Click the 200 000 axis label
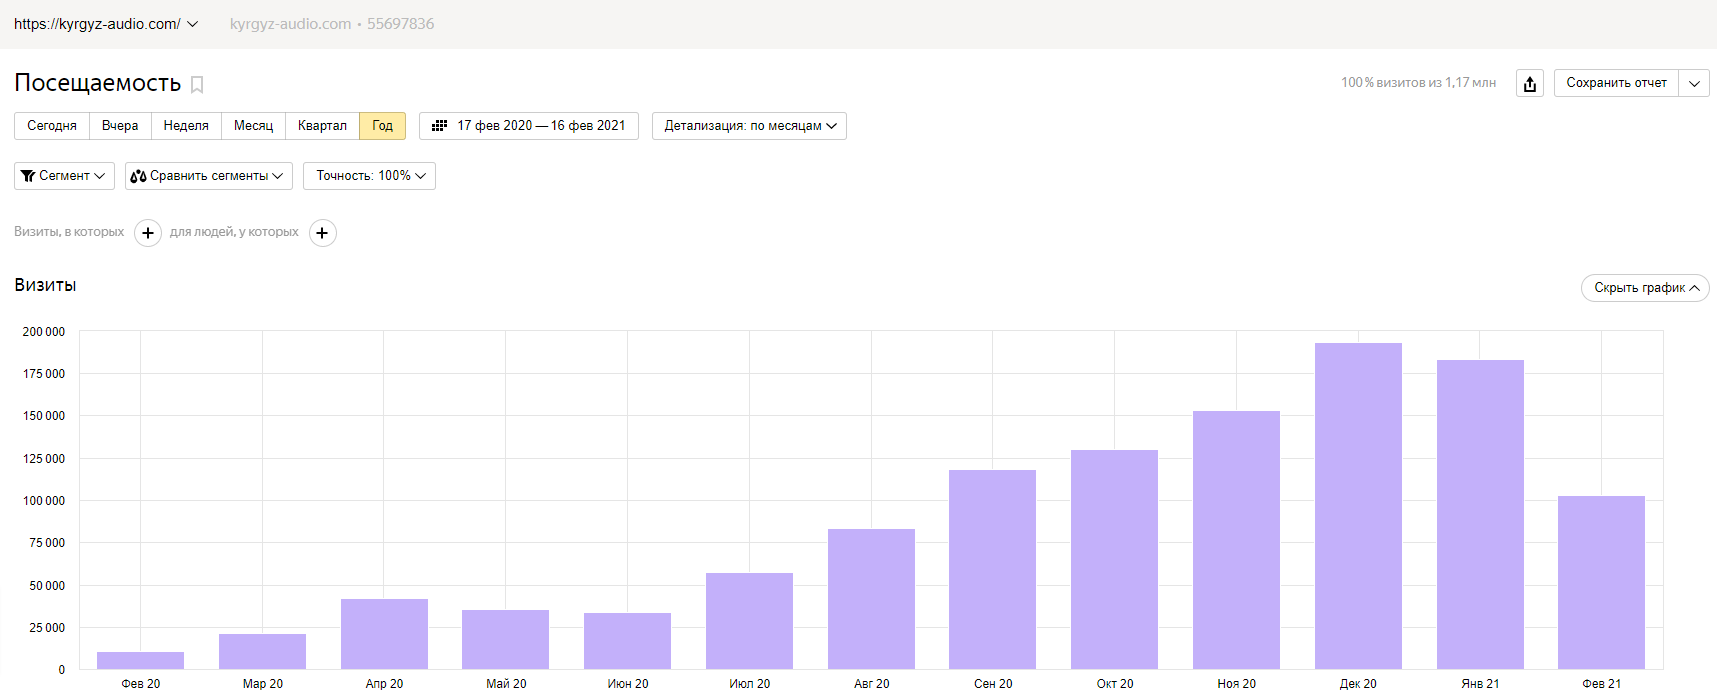Screen dimensions: 1717x694 (44, 332)
